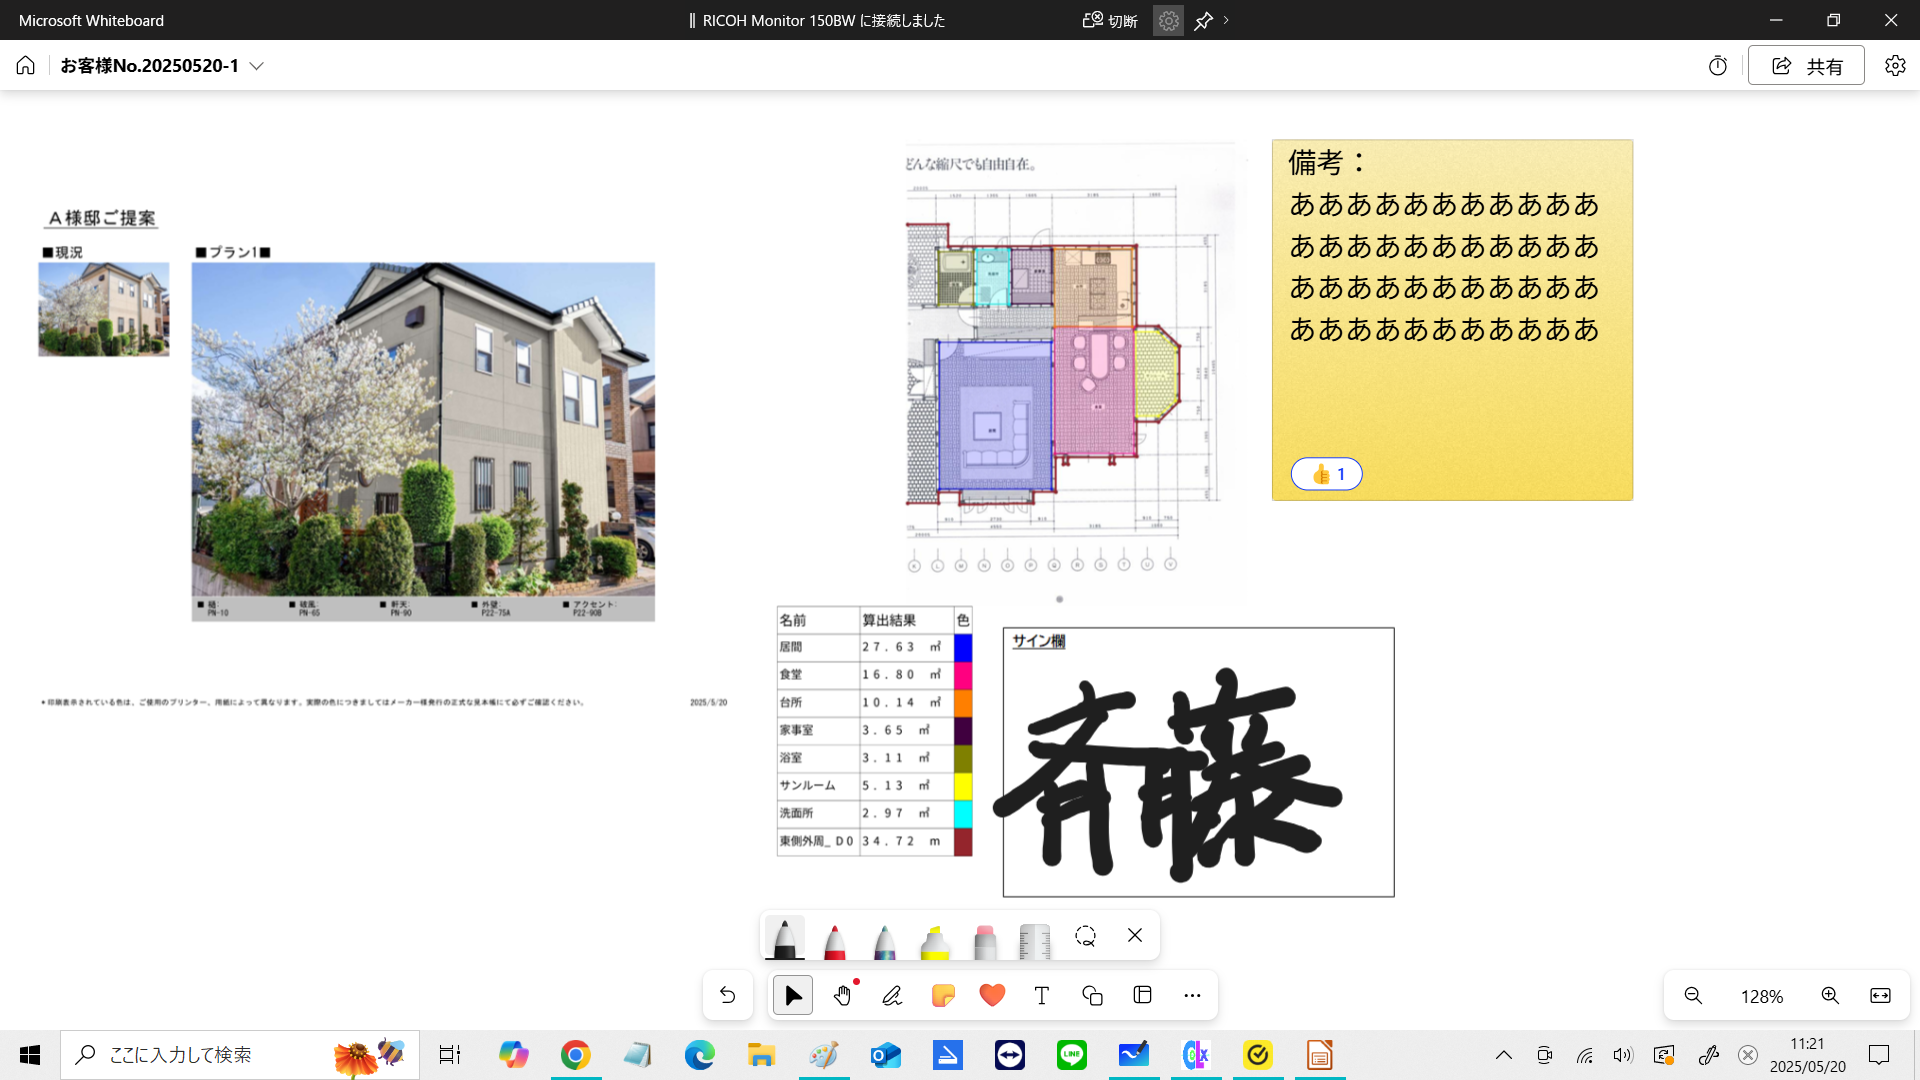Expand the board name dropdown chevron
The width and height of the screenshot is (1920, 1080).
(257, 66)
